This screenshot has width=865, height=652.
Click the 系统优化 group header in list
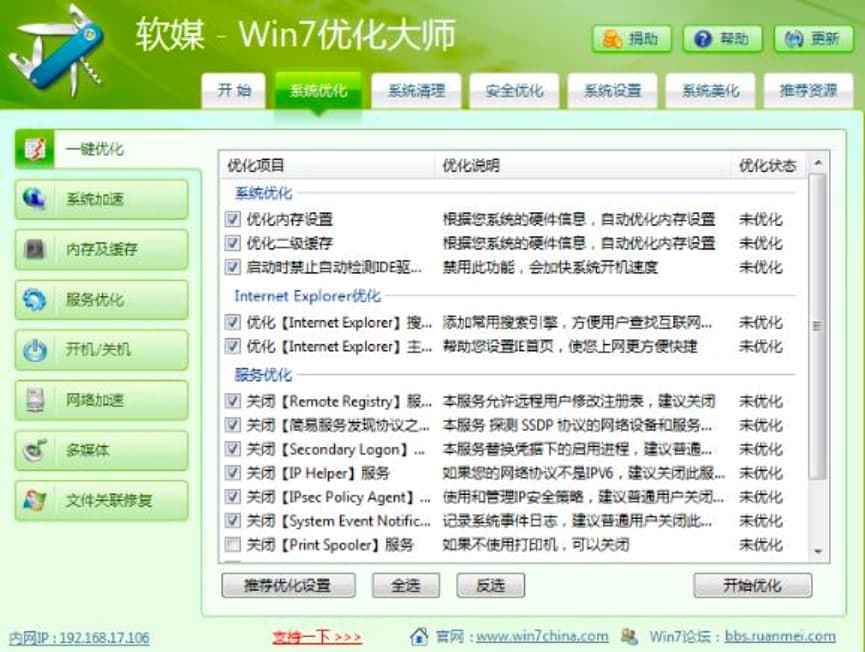264,193
